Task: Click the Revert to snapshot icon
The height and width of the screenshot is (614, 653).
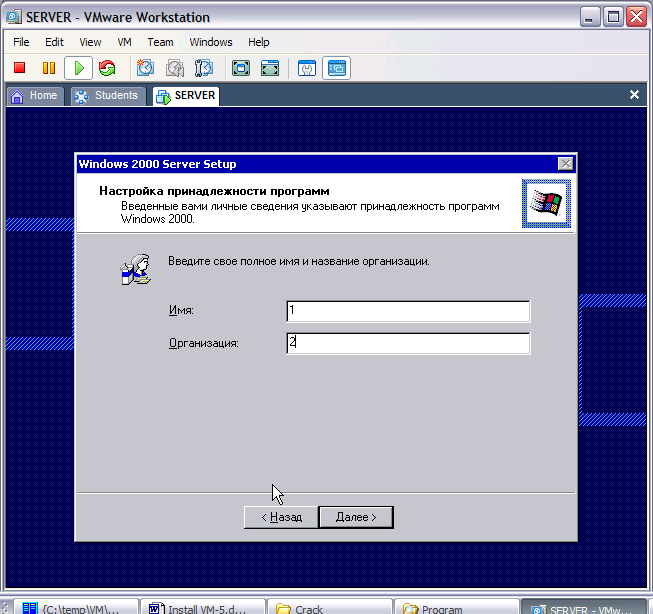Action: click(175, 68)
